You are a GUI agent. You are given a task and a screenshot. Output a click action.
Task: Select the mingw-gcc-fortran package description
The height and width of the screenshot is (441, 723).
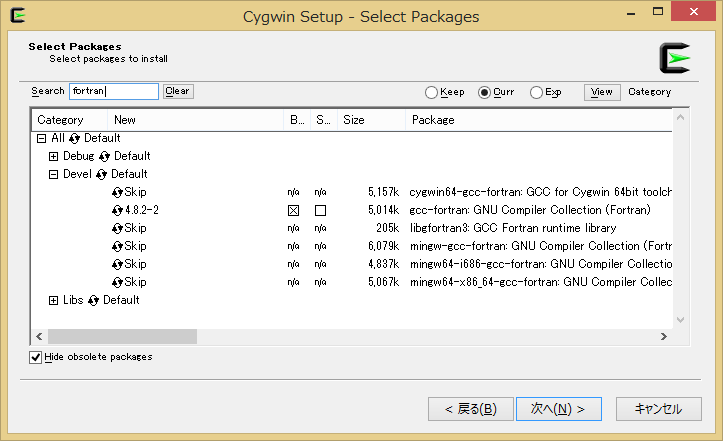tap(540, 246)
